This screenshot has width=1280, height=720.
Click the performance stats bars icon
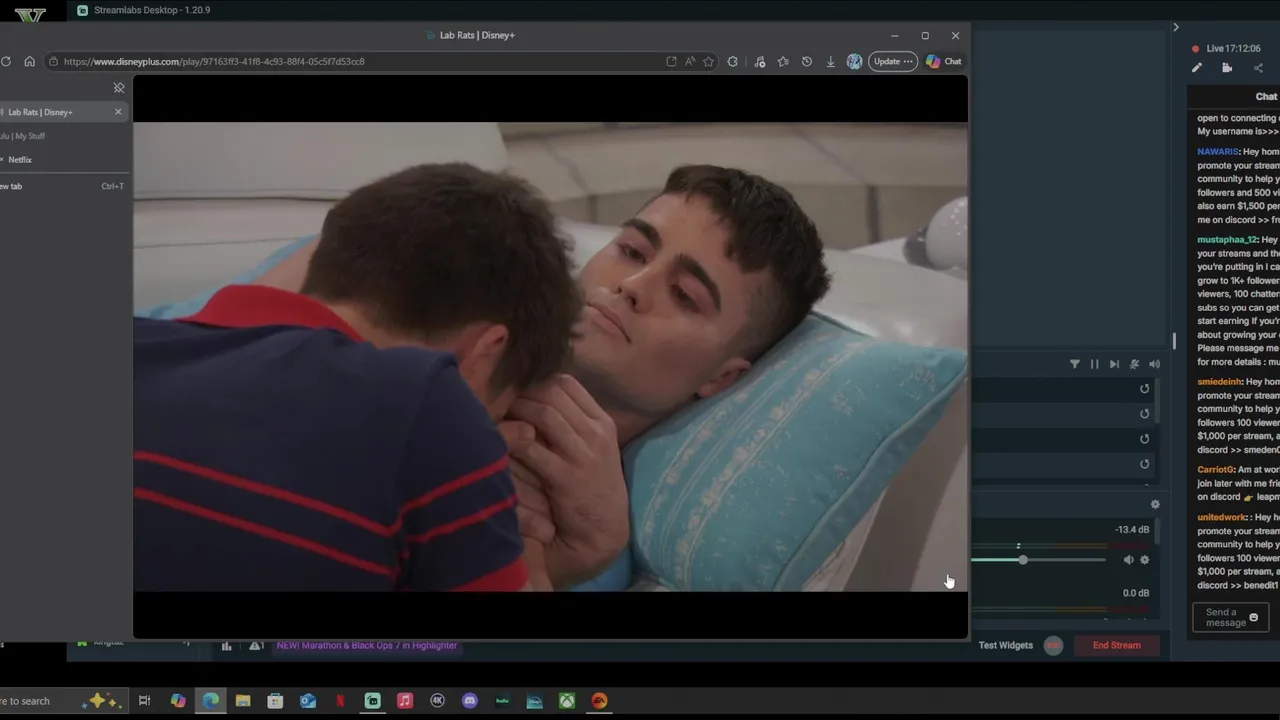coord(226,646)
